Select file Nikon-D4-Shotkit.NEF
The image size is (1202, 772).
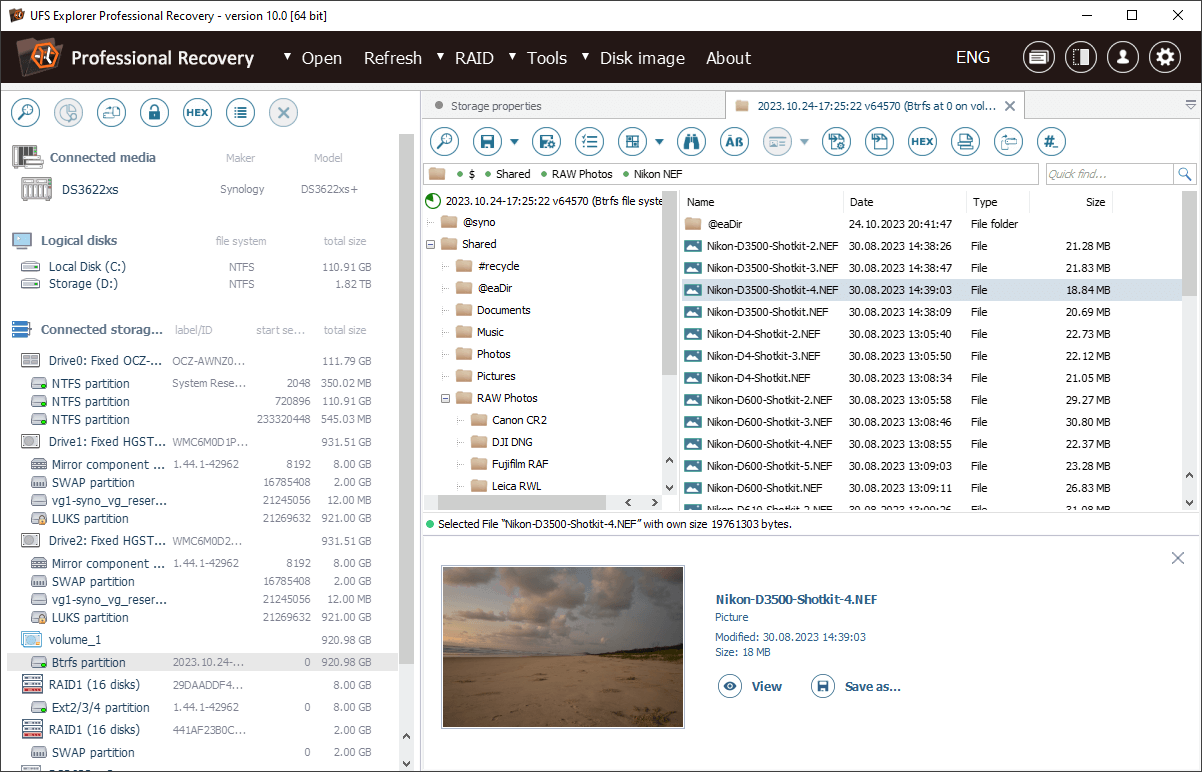click(758, 378)
